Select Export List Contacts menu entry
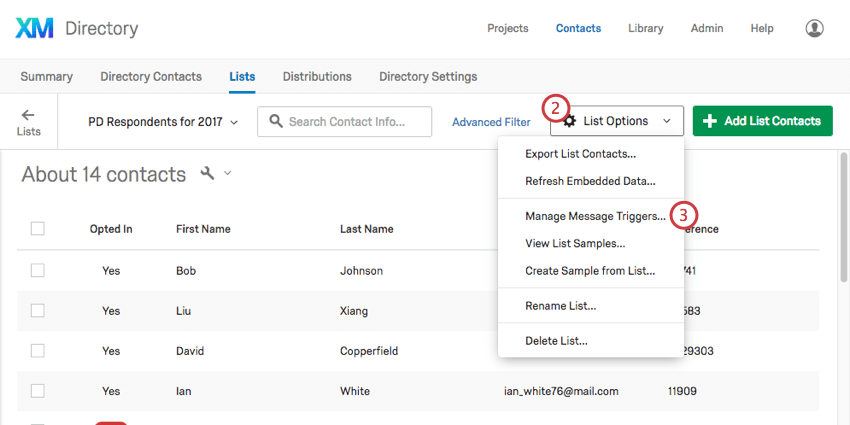This screenshot has width=850, height=425. click(580, 154)
